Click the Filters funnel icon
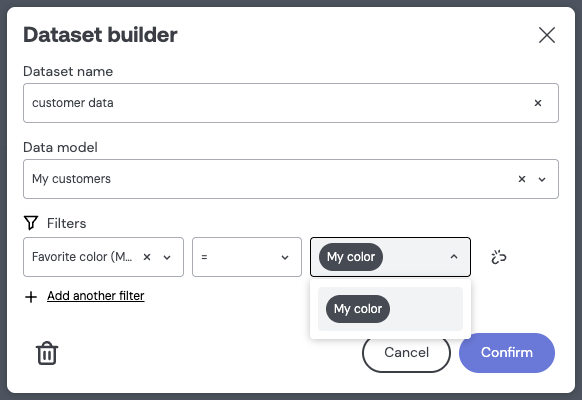 31,223
